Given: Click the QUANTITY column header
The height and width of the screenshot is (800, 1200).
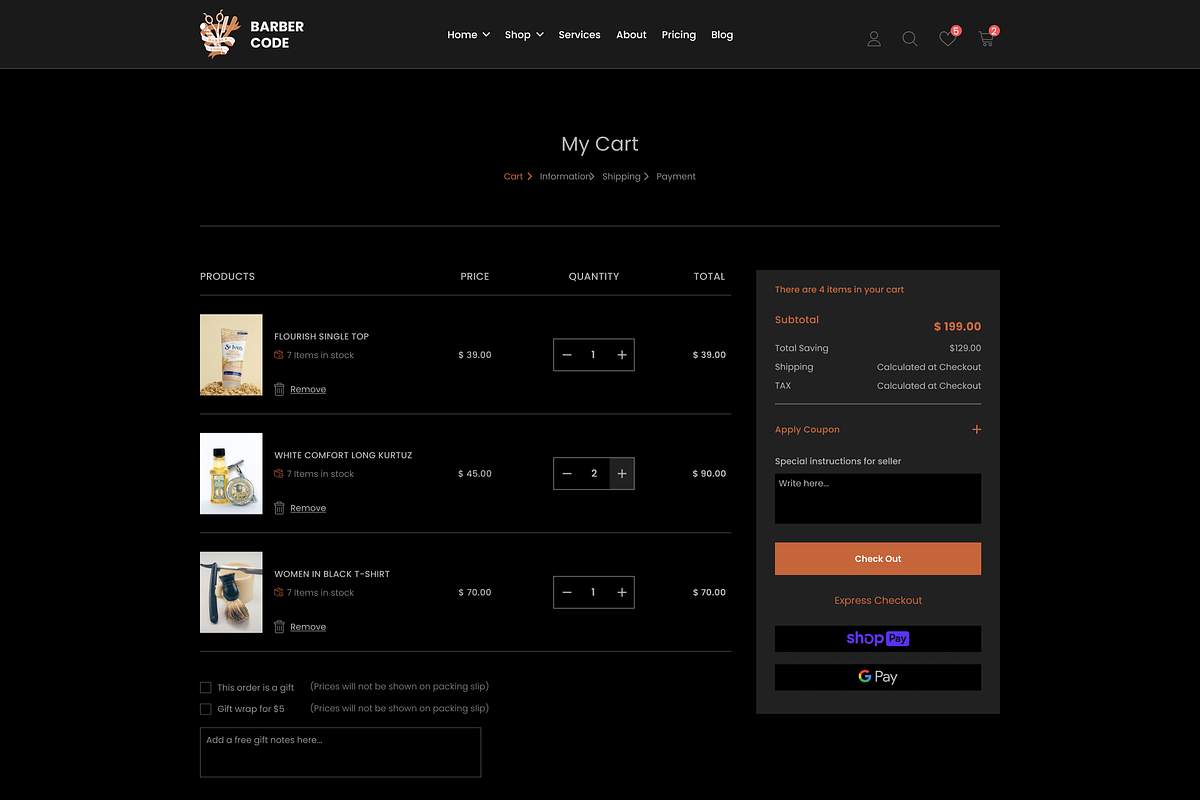Looking at the screenshot, I should [594, 277].
